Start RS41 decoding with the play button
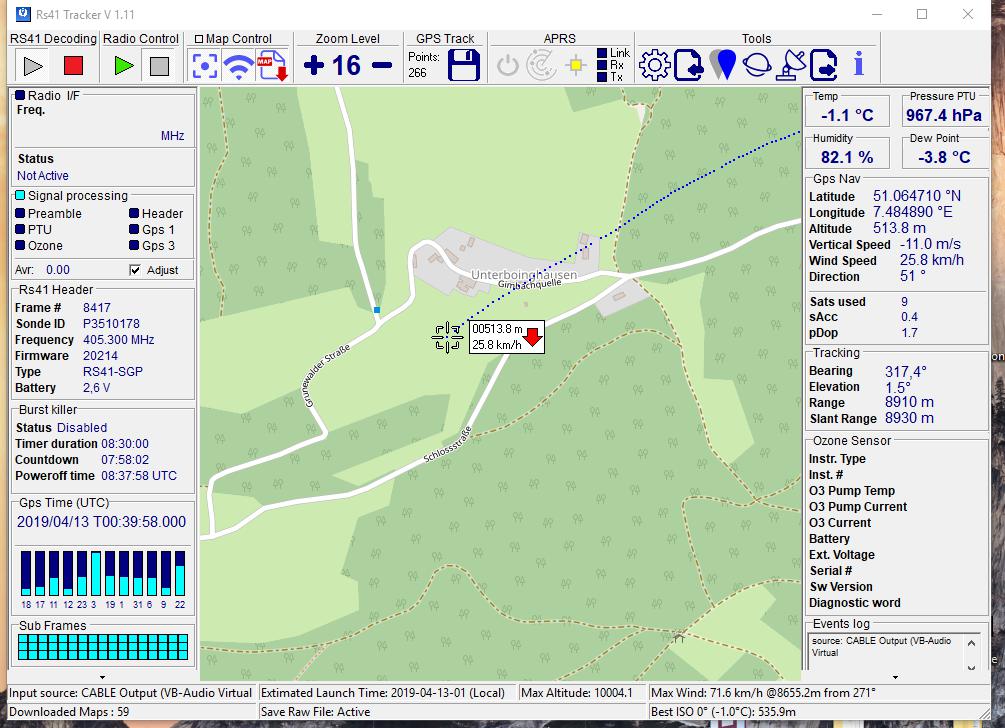The width and height of the screenshot is (1005, 728). pos(33,66)
